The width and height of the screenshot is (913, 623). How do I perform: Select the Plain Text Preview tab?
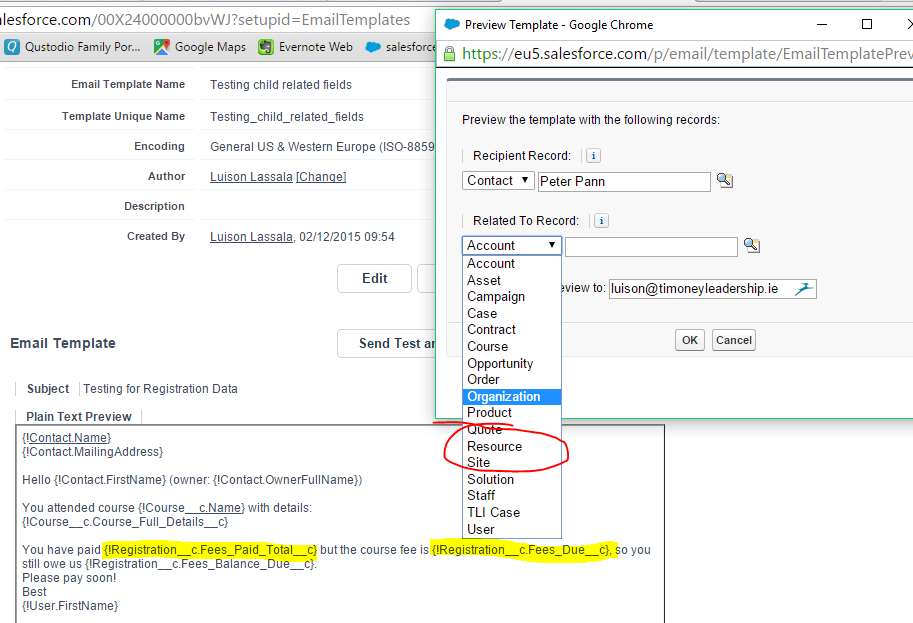pos(79,417)
